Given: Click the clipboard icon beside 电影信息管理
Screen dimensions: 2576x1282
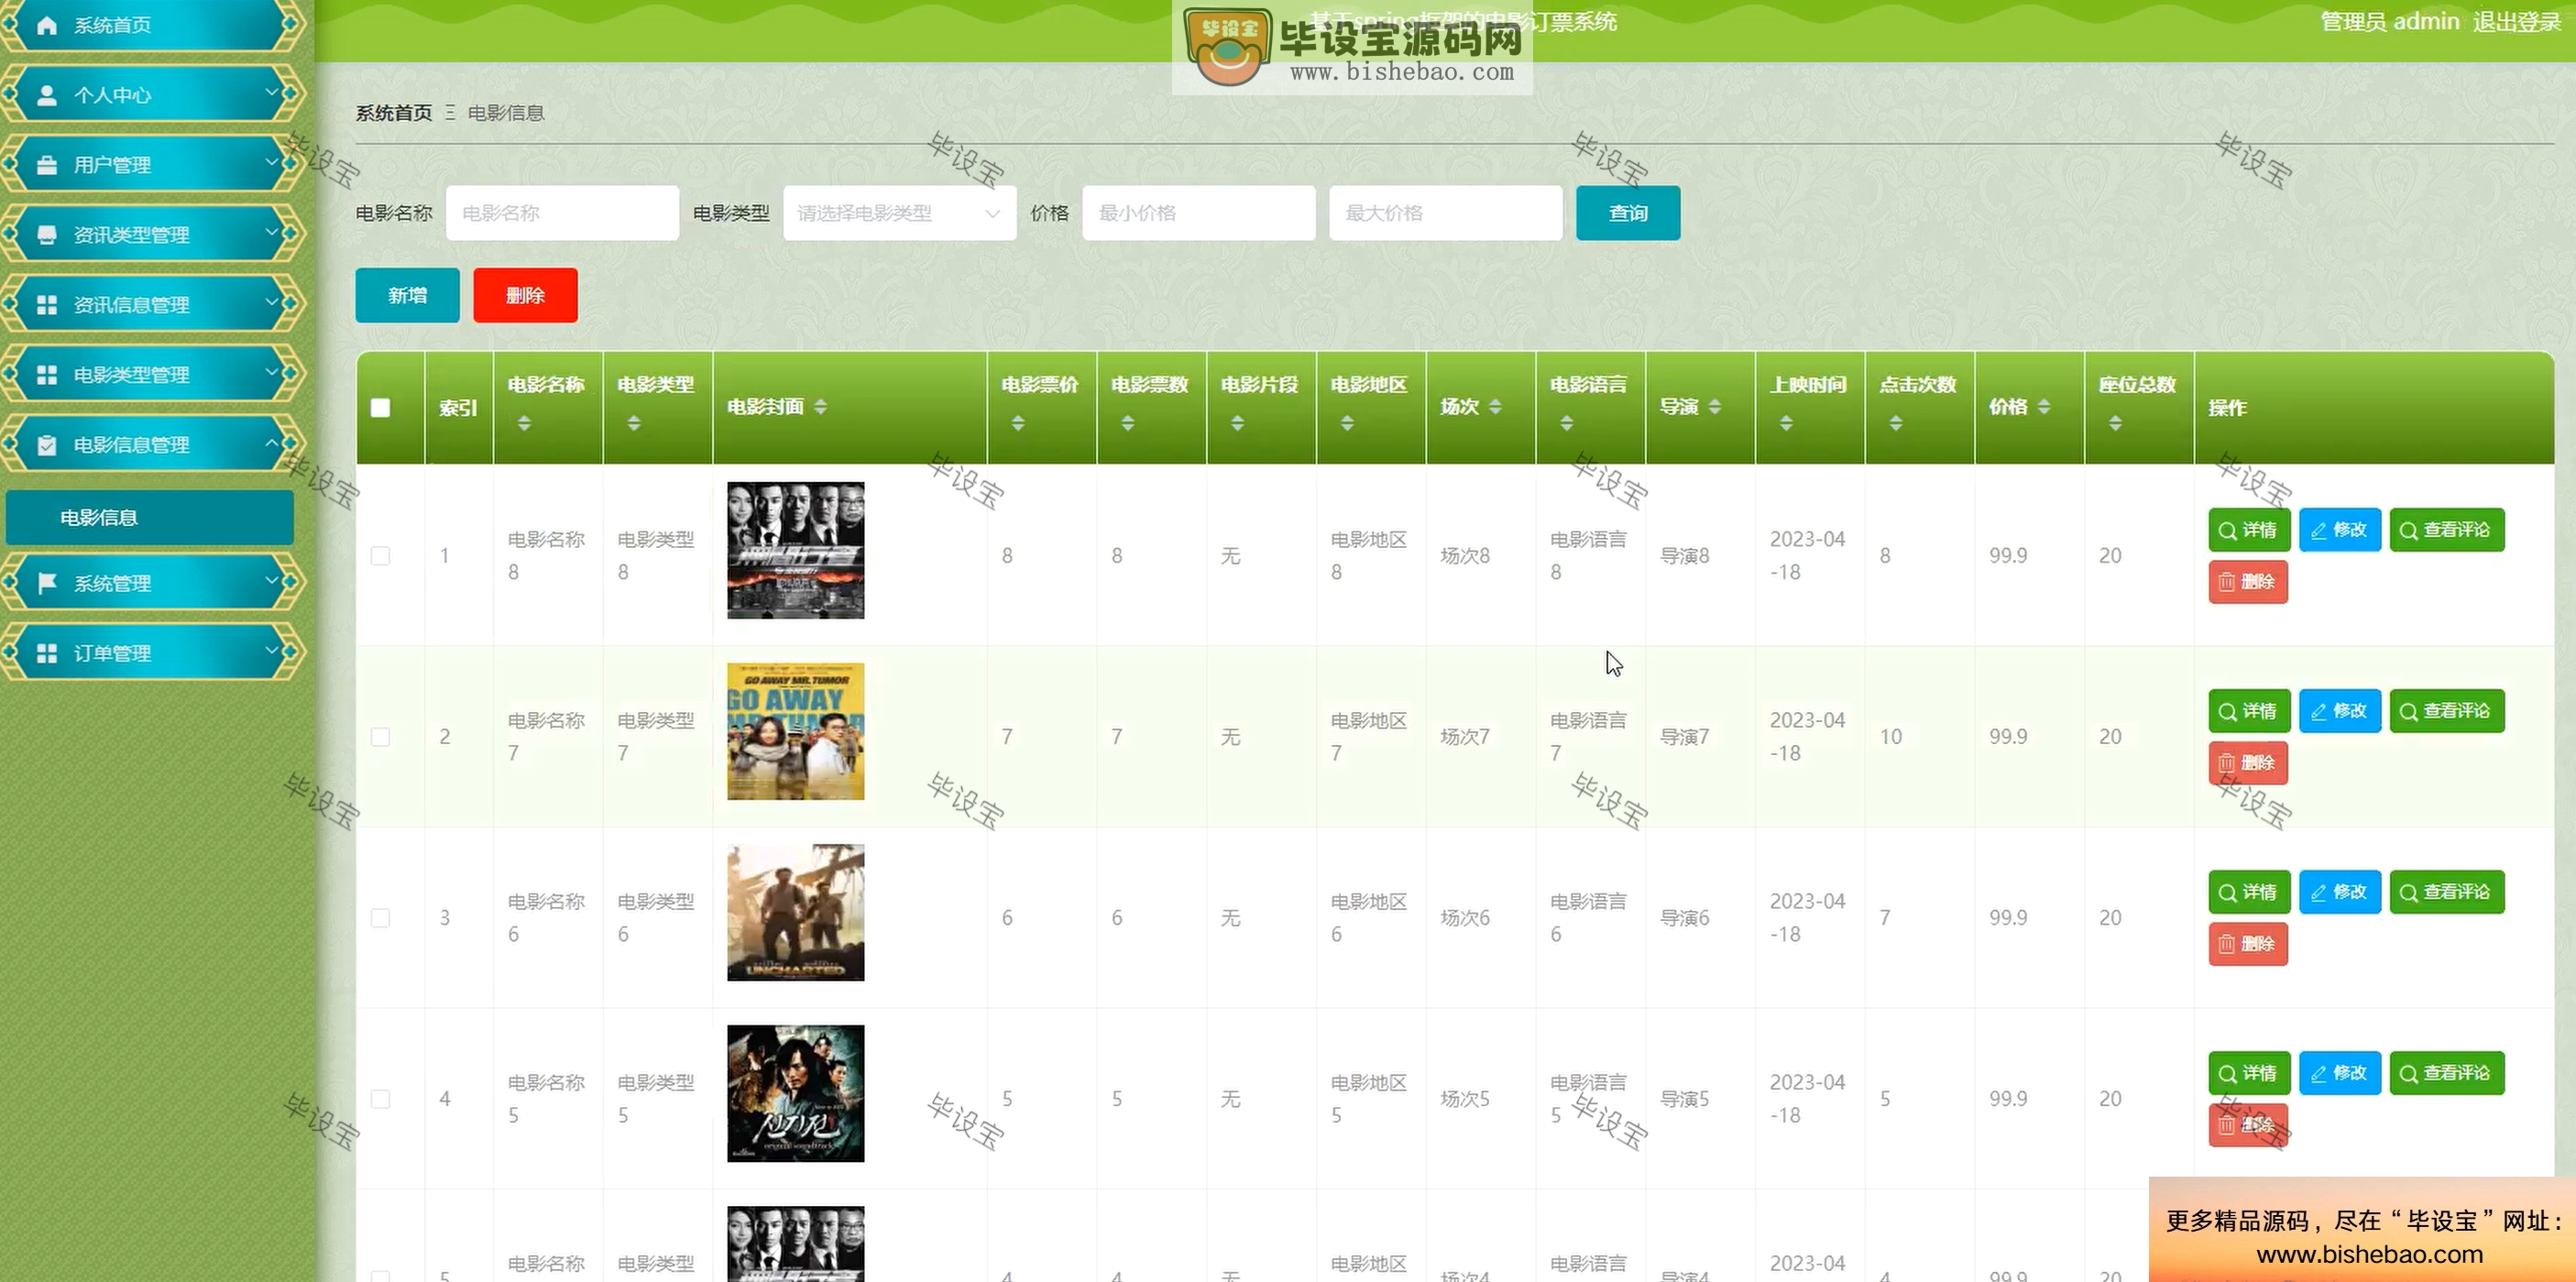Looking at the screenshot, I should point(46,445).
